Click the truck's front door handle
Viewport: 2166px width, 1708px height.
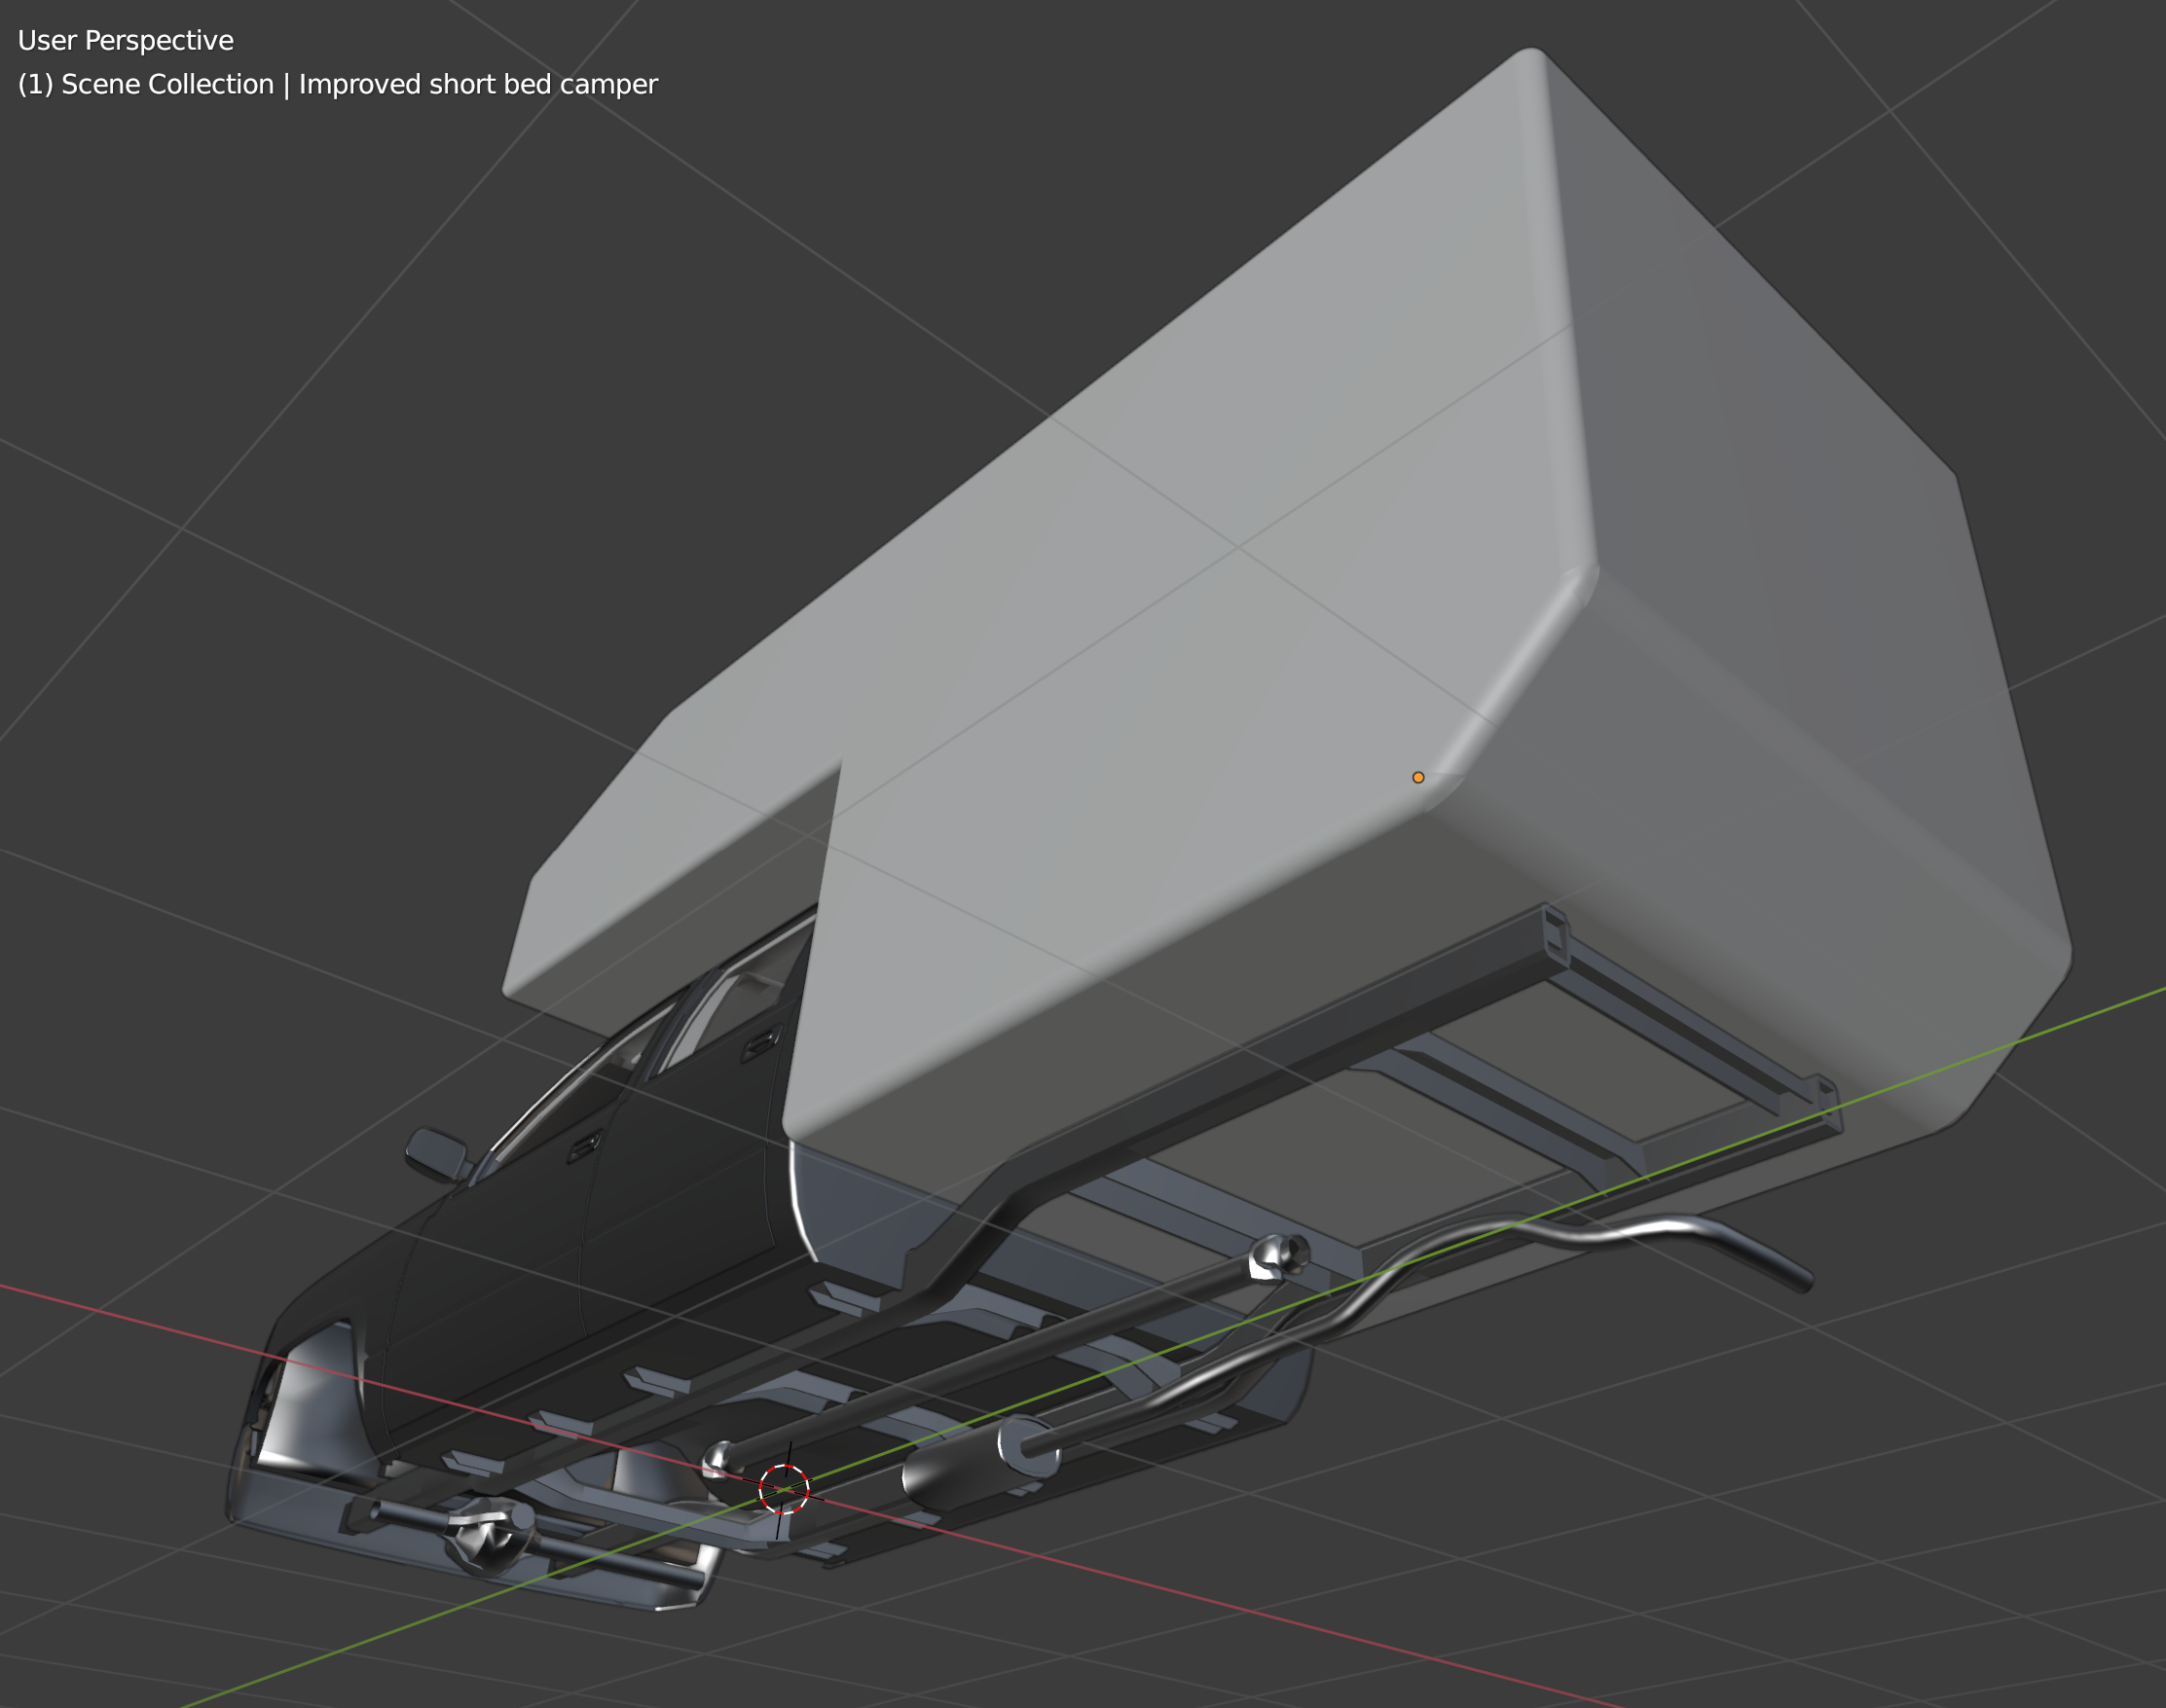tap(583, 1146)
